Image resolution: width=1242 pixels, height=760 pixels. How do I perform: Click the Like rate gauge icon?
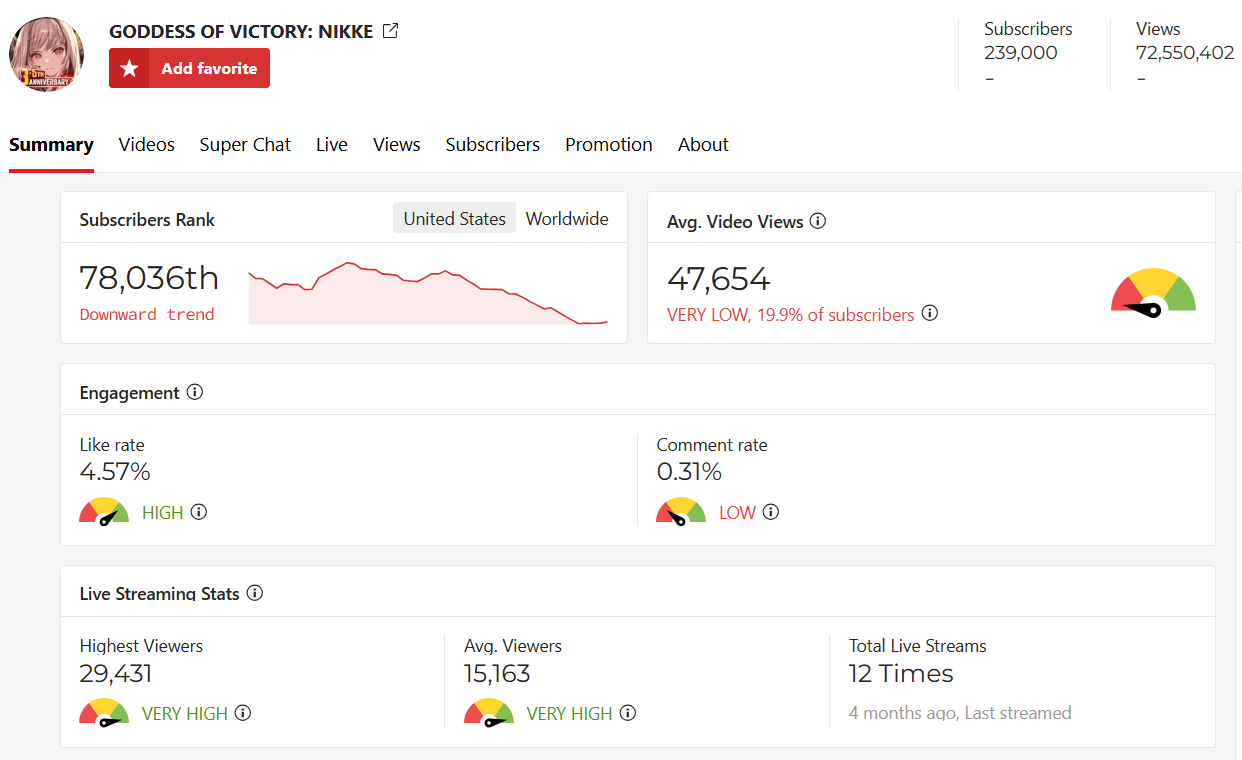coord(105,511)
